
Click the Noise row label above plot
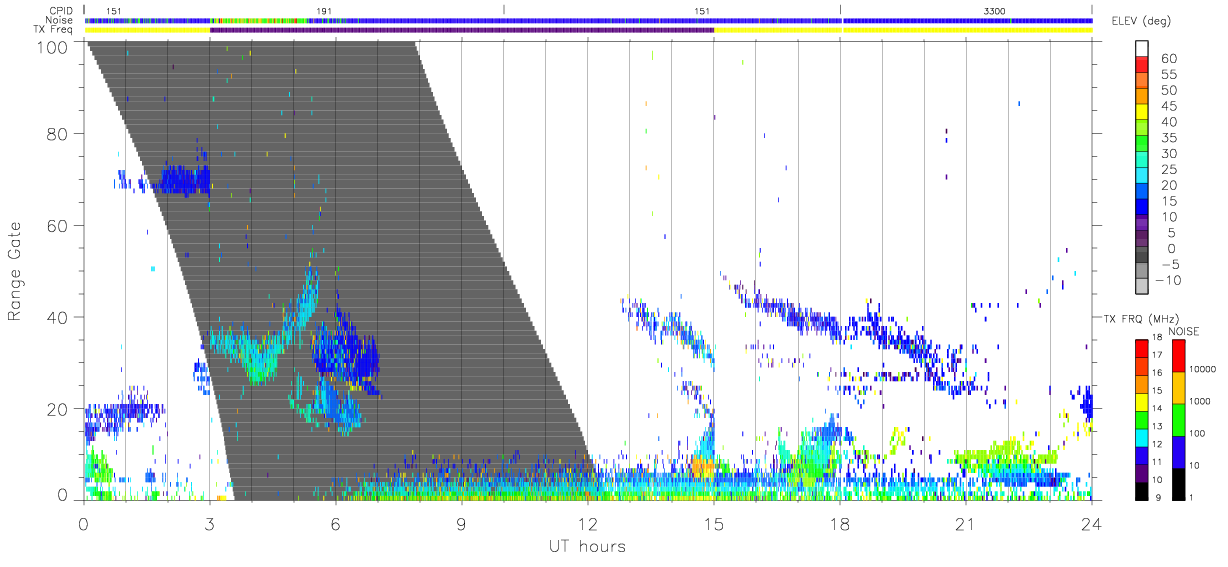pyautogui.click(x=59, y=20)
